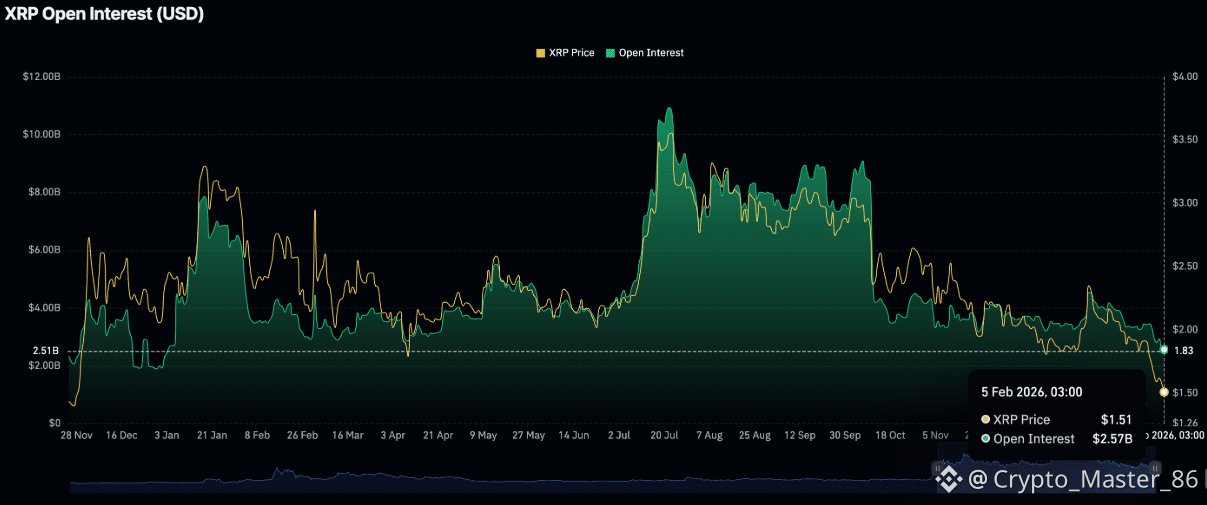Click the green dot beside Open Interest in tooltip
The width and height of the screenshot is (1207, 505).
click(x=986, y=439)
